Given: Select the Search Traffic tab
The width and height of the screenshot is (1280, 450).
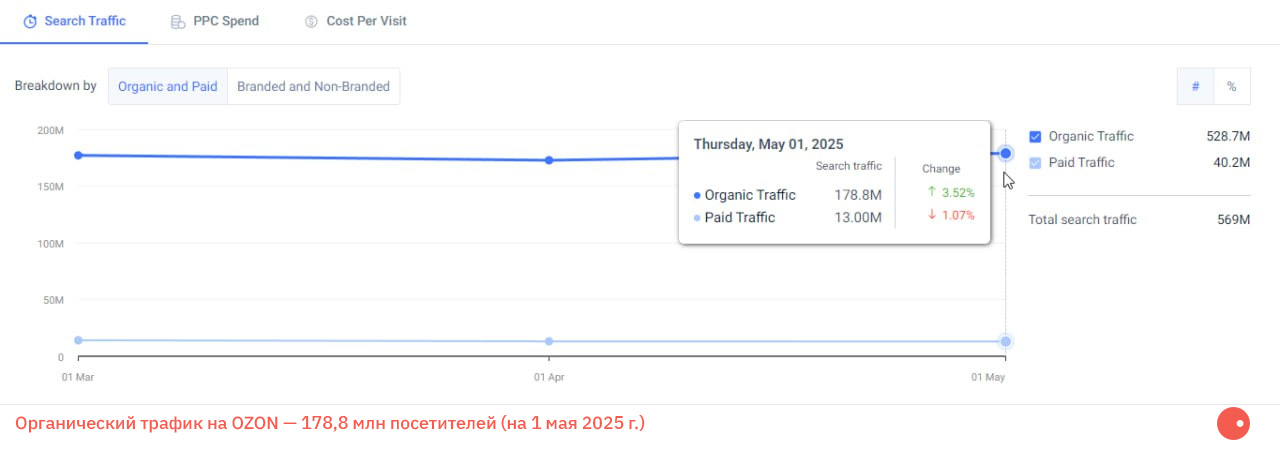Looking at the screenshot, I should point(85,21).
